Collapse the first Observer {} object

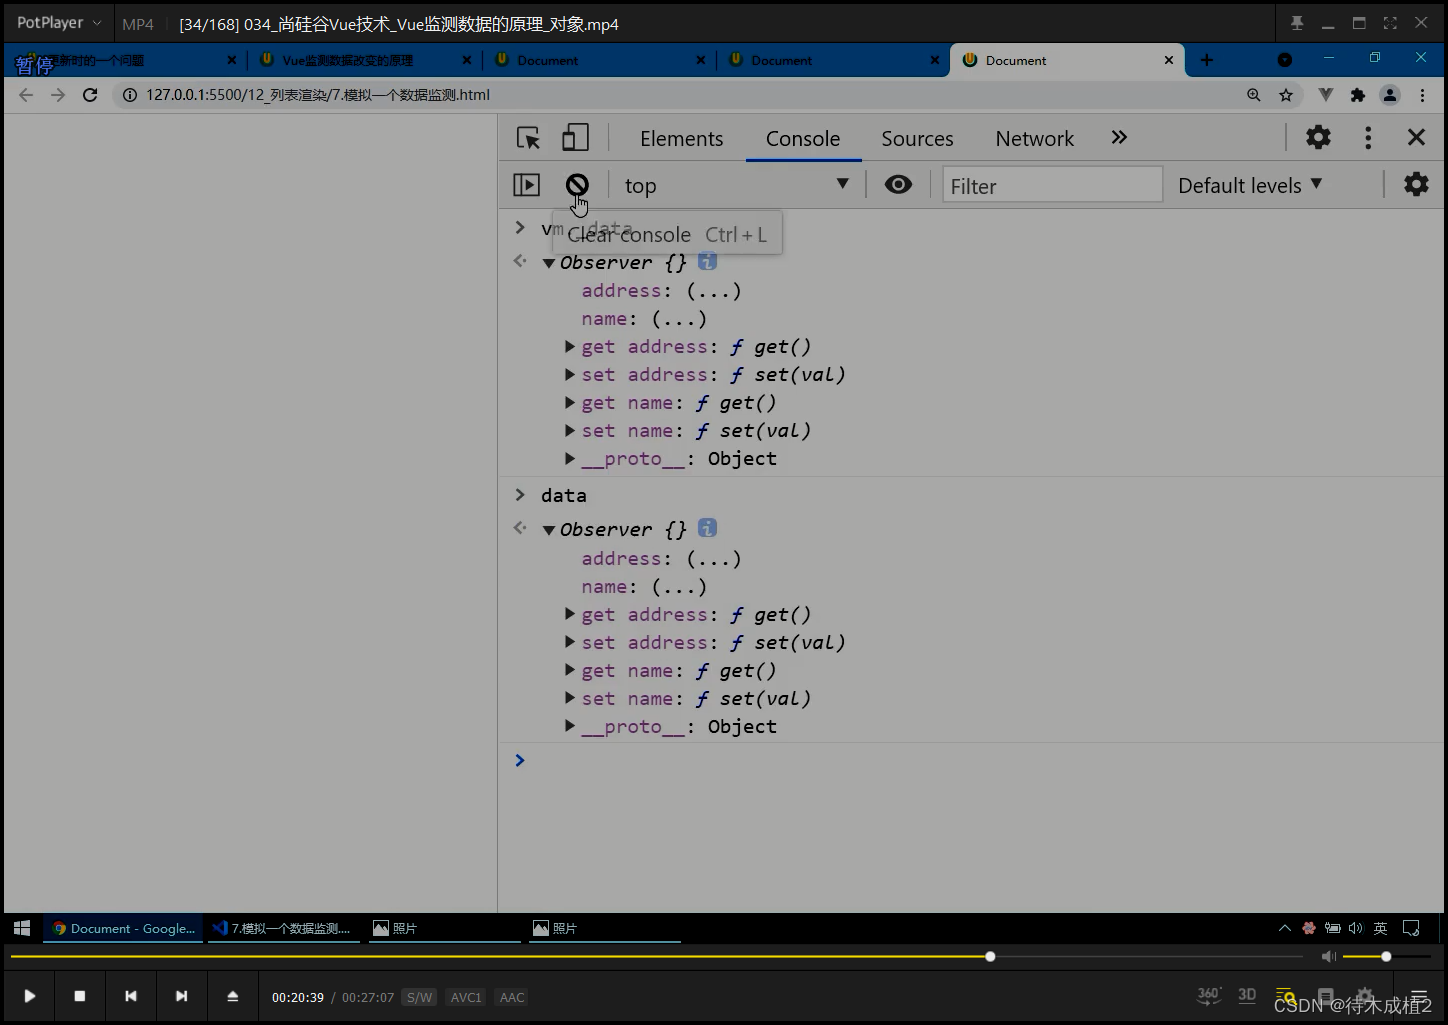[549, 263]
